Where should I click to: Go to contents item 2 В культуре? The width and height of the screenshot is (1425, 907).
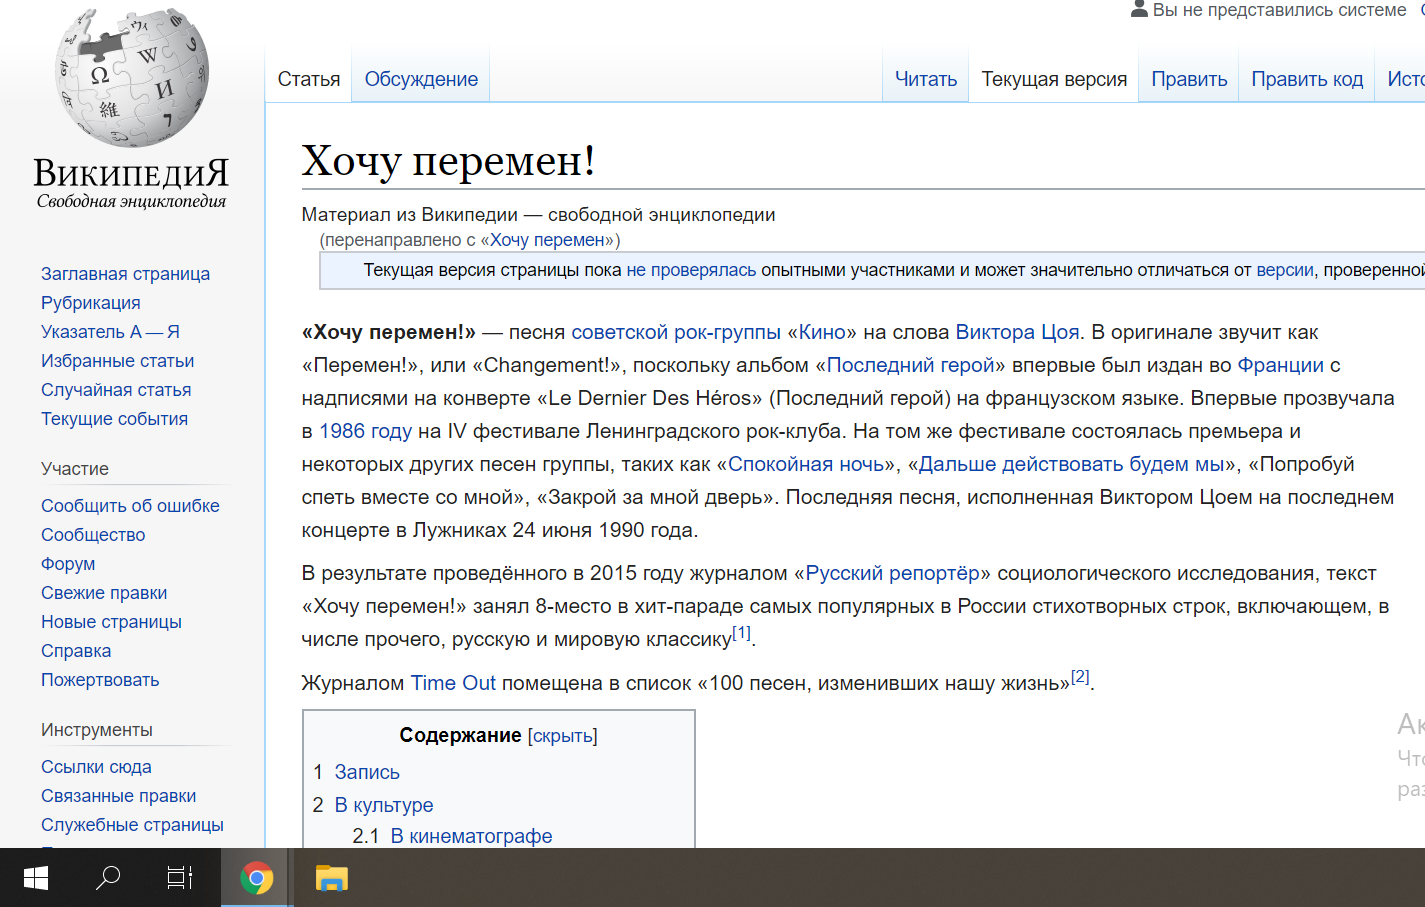pos(384,805)
